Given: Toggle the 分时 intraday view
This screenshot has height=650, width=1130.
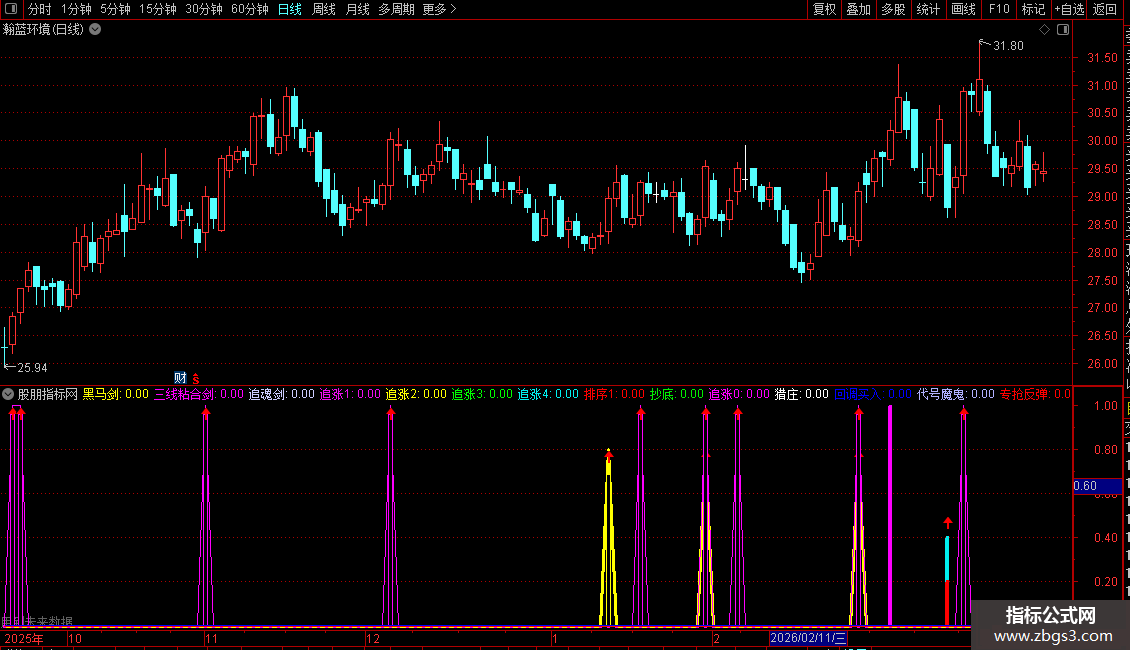Looking at the screenshot, I should 40,9.
